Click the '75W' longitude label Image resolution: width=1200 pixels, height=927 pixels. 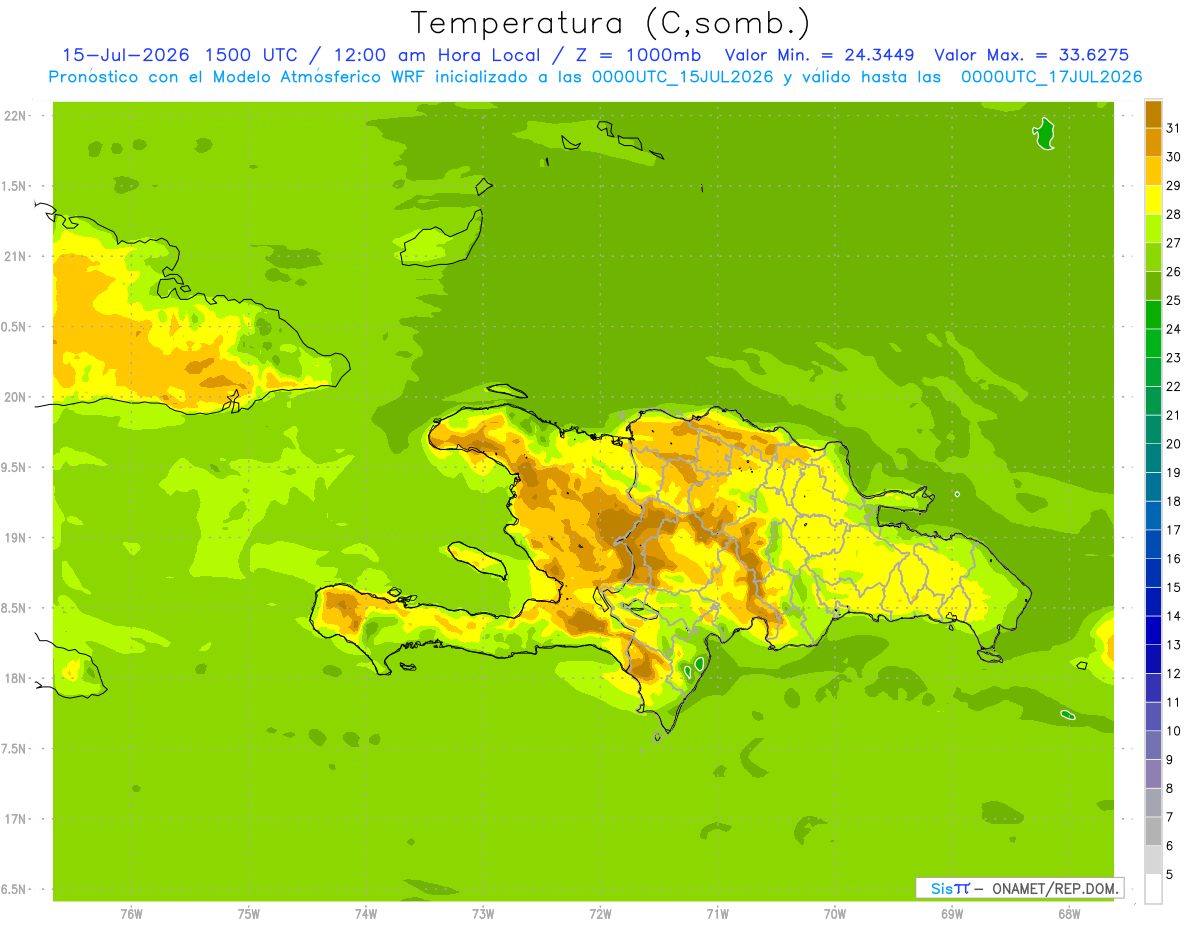(249, 913)
